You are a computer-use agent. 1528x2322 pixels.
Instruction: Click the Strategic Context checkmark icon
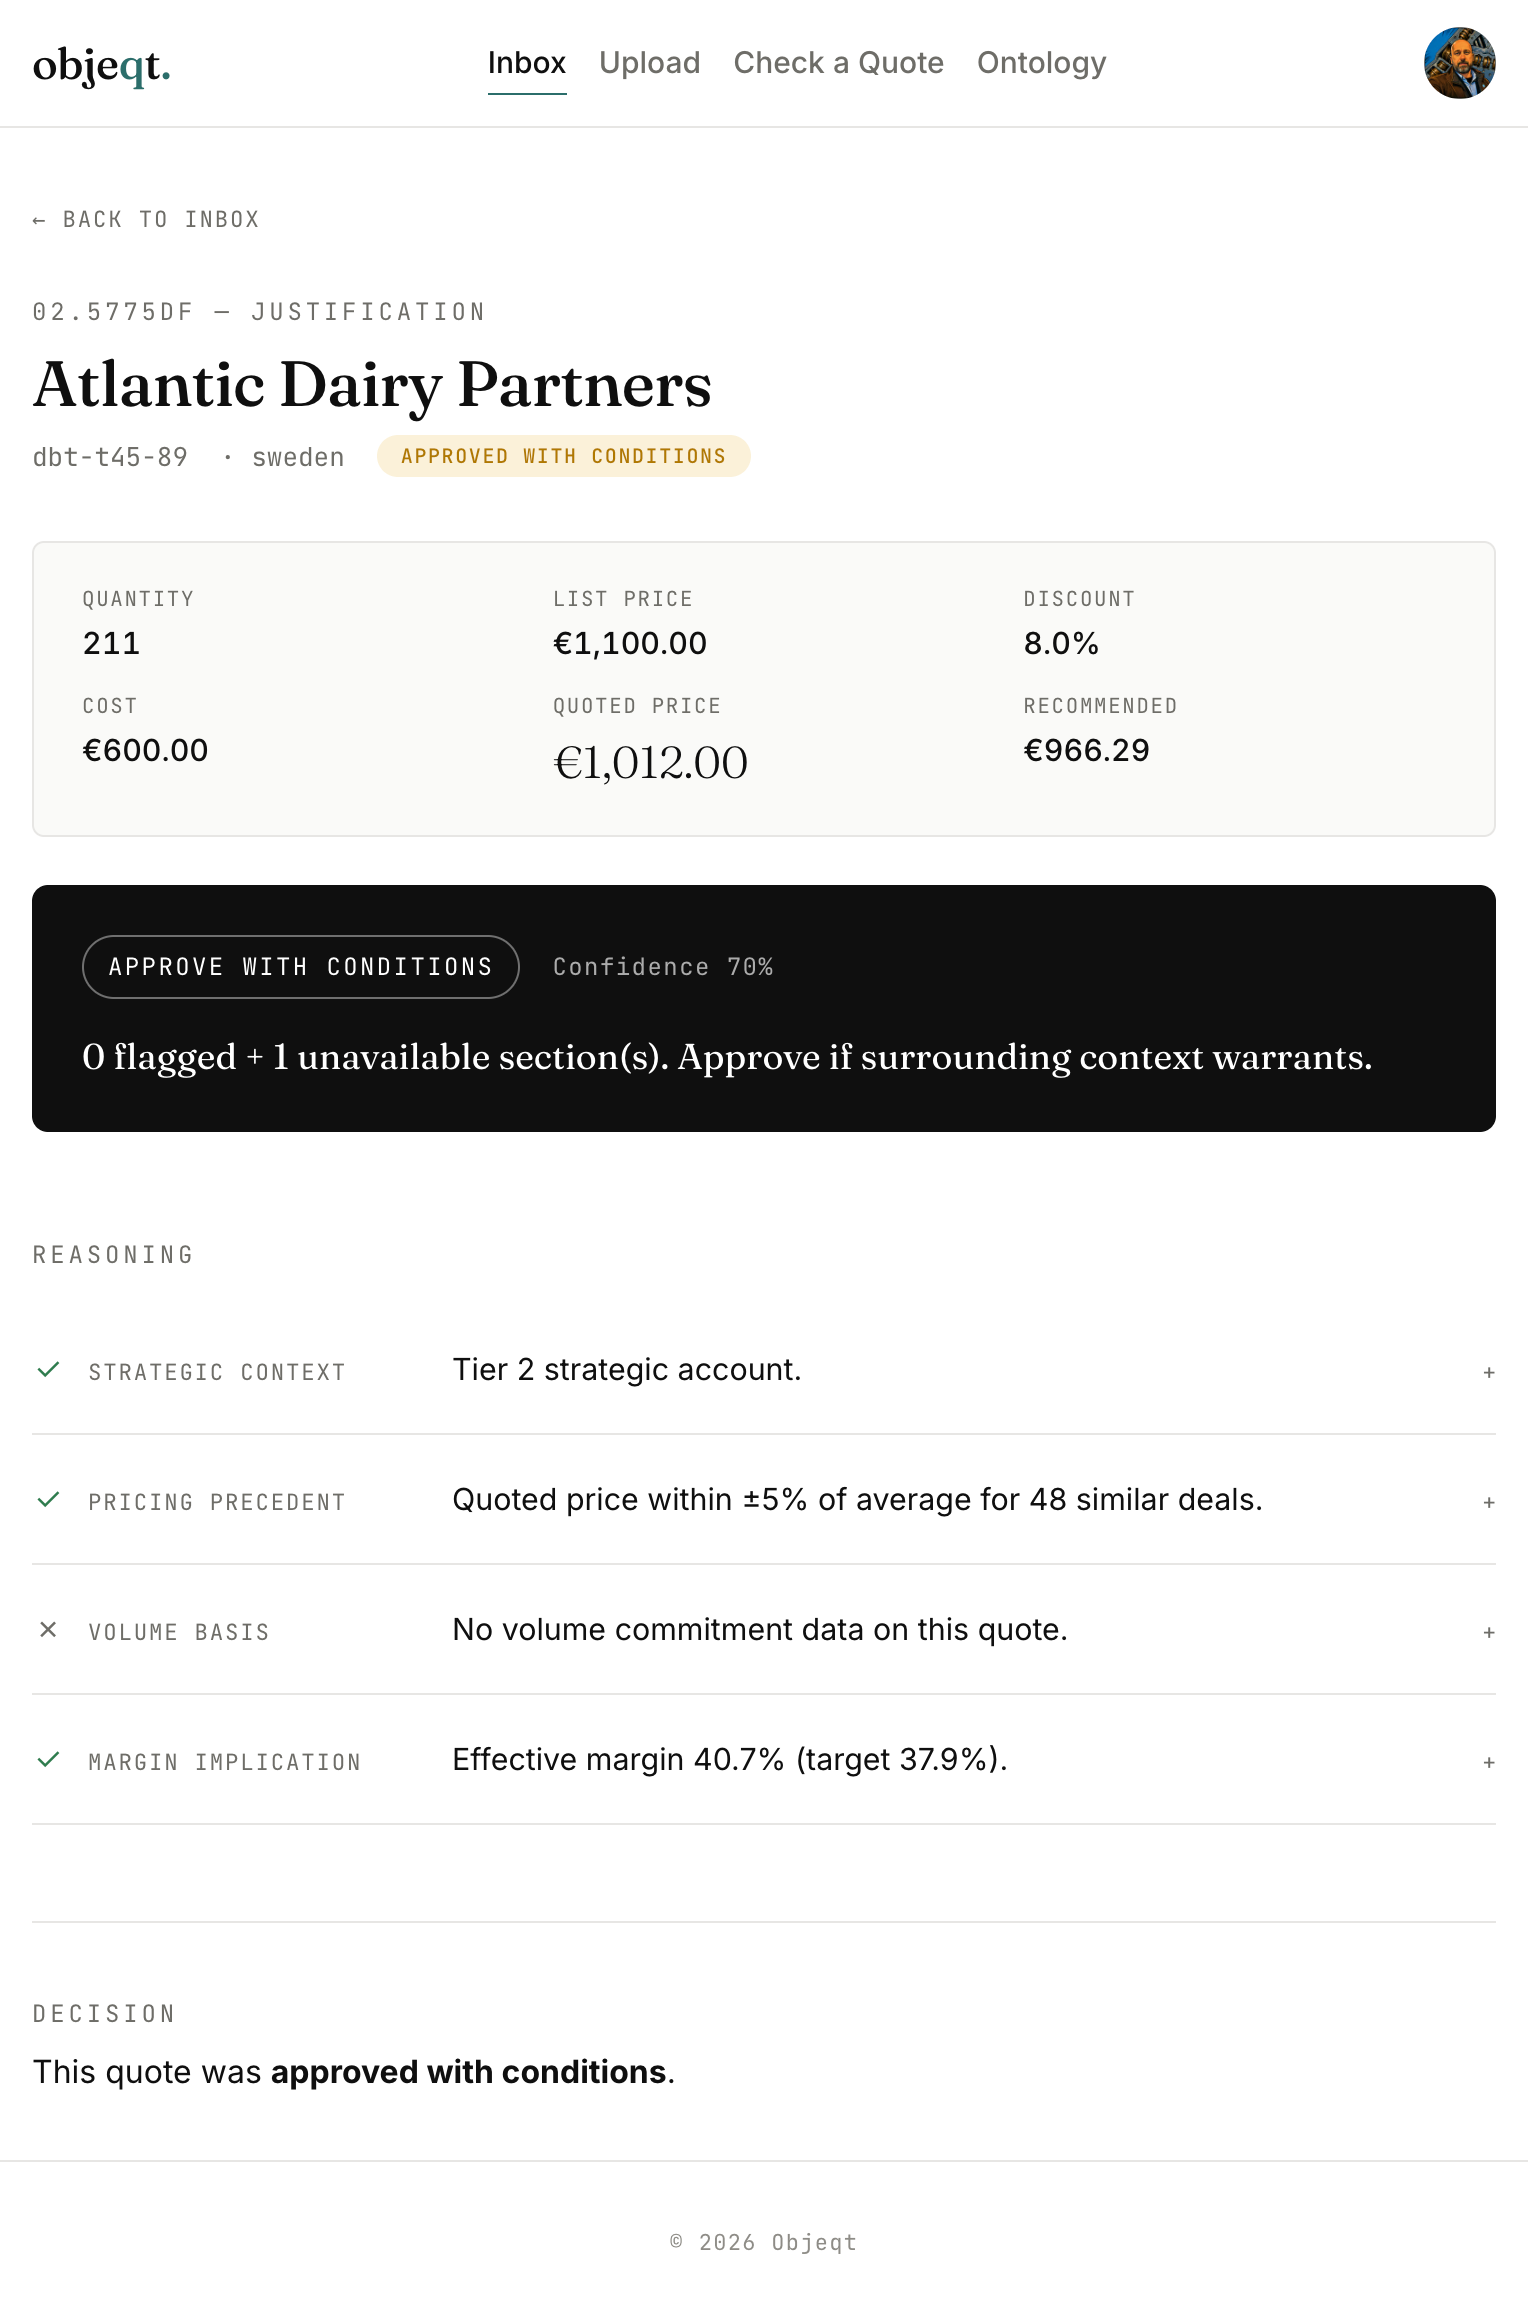[48, 1370]
